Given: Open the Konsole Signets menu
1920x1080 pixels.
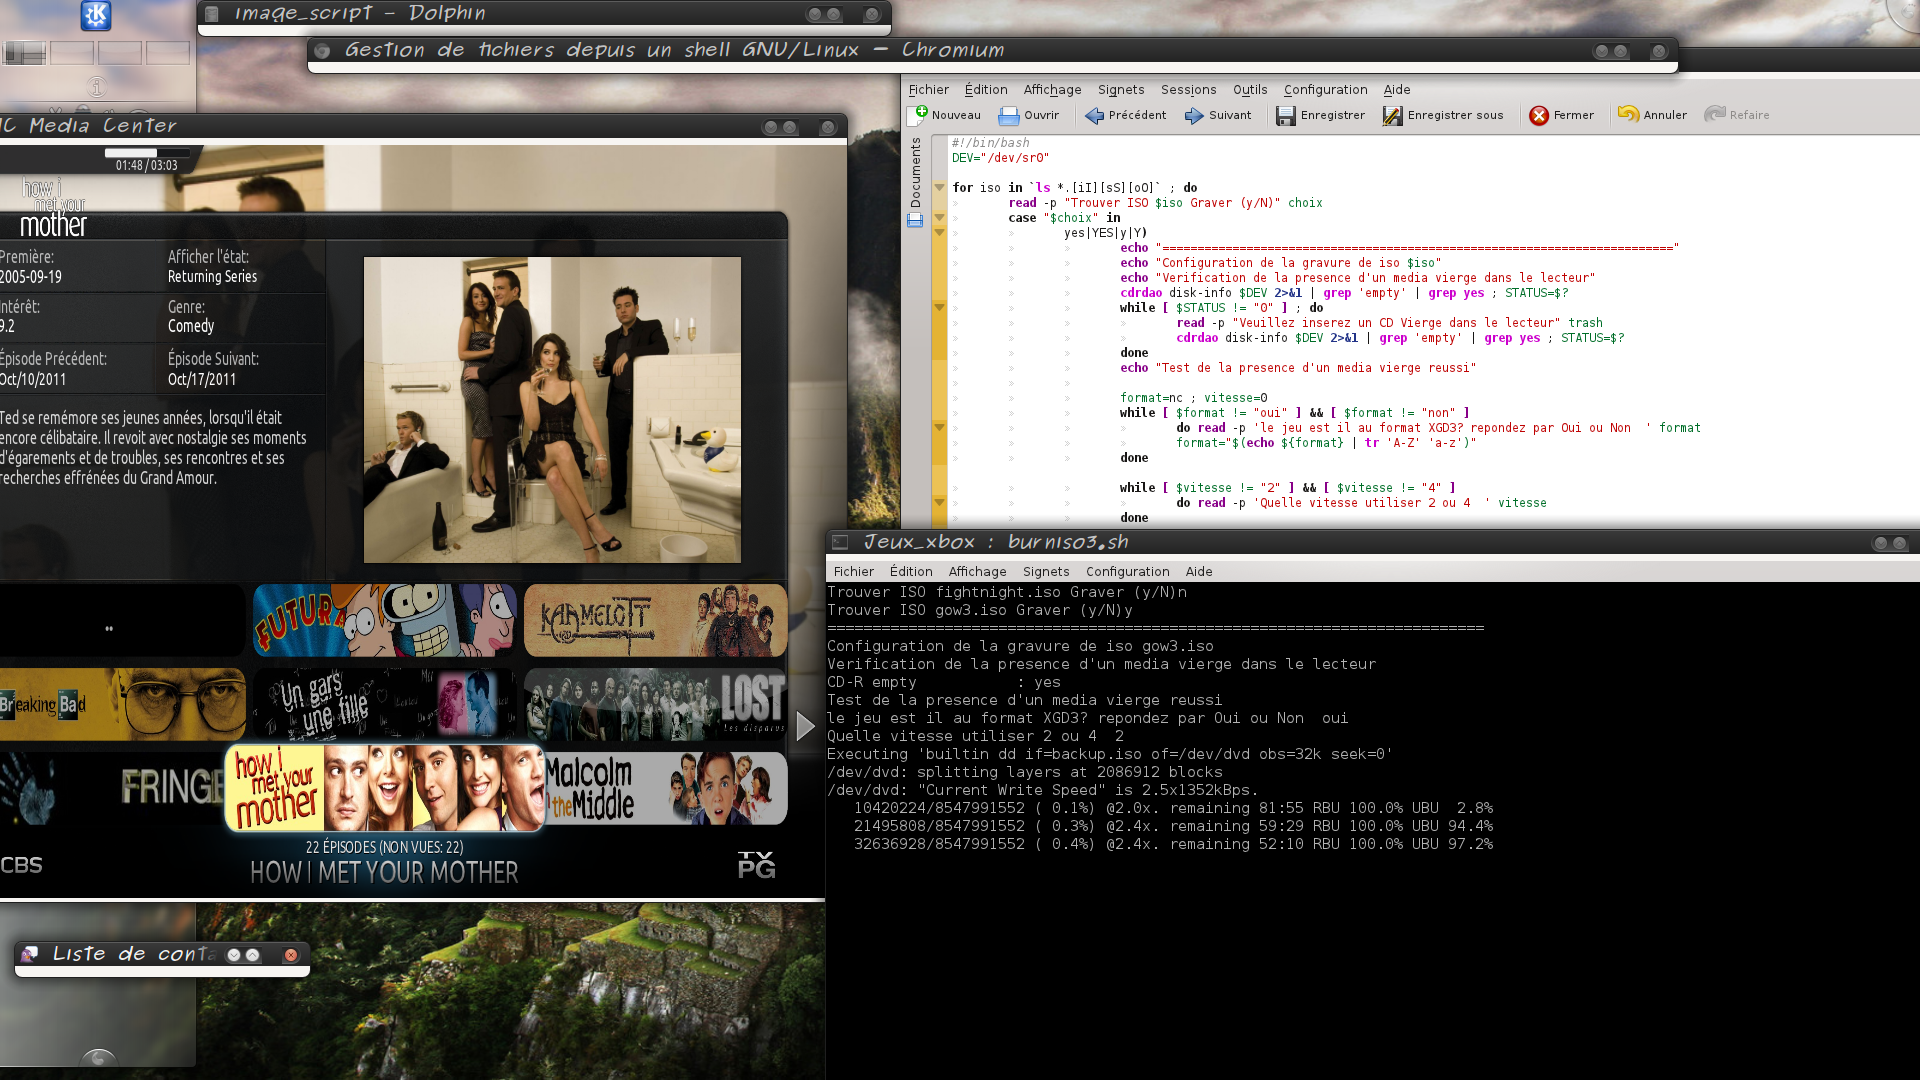Looking at the screenshot, I should point(1046,572).
